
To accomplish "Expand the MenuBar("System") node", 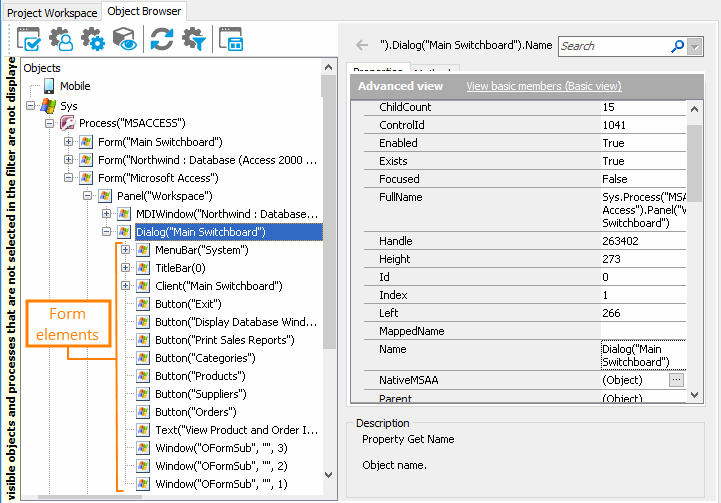I will [126, 250].
